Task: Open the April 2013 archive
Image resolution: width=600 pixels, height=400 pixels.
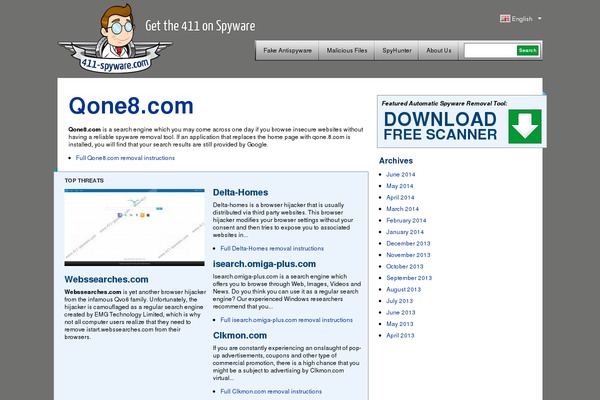Action: coord(400,335)
